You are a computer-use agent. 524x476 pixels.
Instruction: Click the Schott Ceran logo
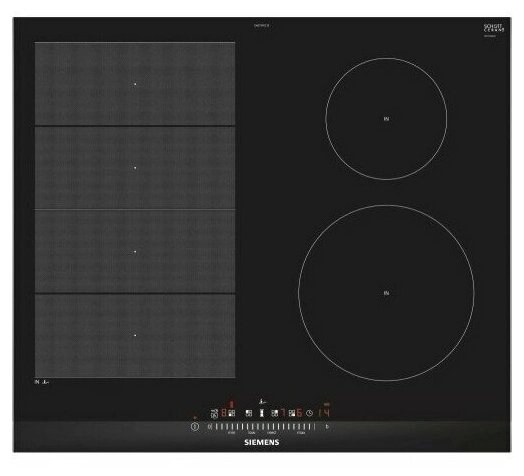(x=494, y=29)
